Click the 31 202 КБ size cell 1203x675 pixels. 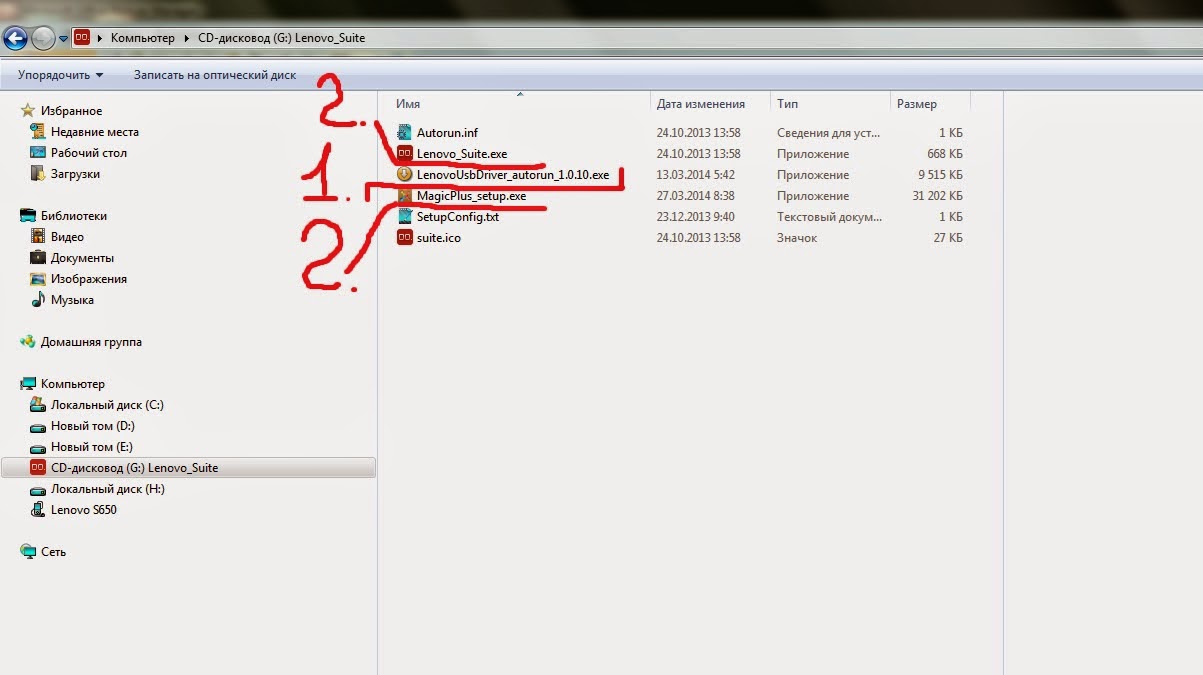(x=937, y=196)
